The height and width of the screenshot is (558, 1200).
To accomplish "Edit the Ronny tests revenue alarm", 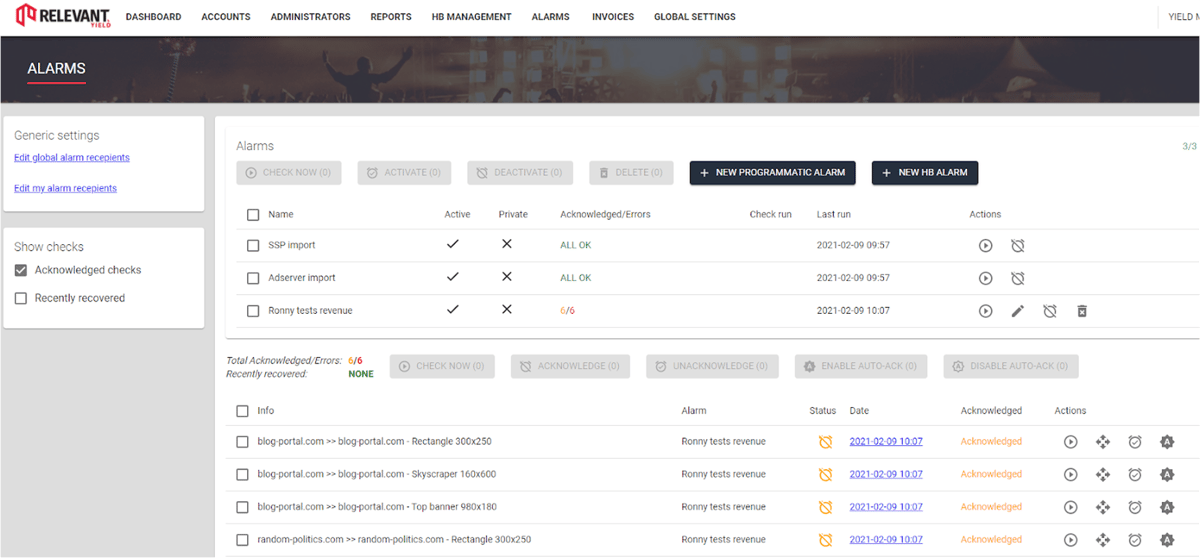I will (1017, 311).
